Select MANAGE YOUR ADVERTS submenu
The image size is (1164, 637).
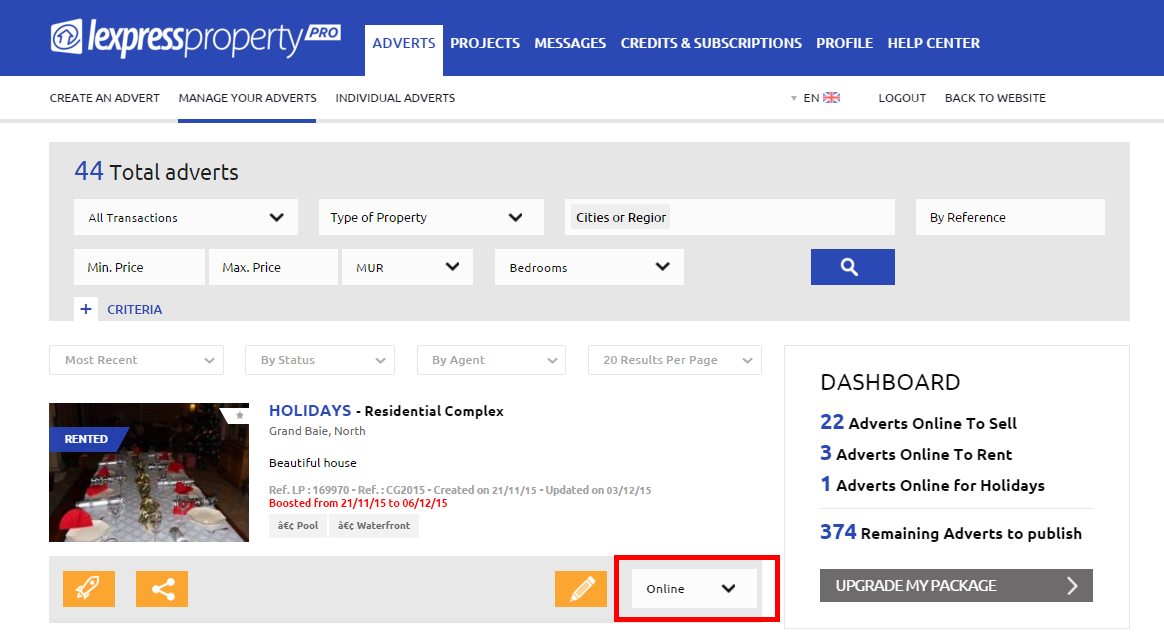click(x=247, y=98)
